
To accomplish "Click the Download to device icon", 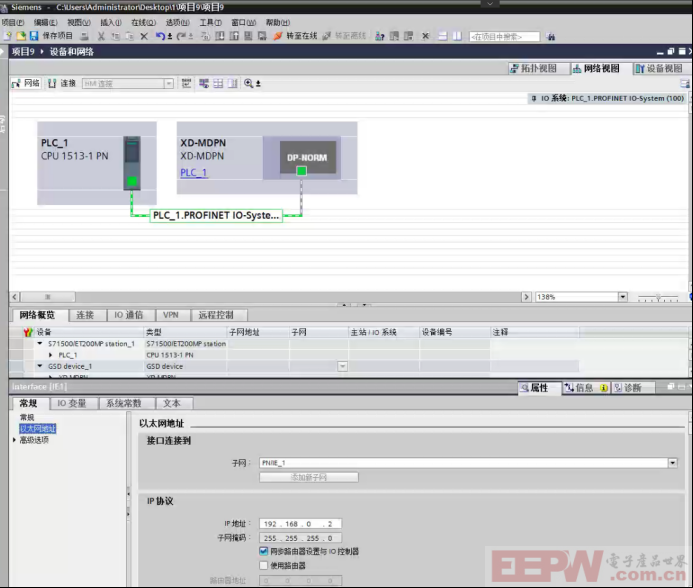I will (220, 36).
